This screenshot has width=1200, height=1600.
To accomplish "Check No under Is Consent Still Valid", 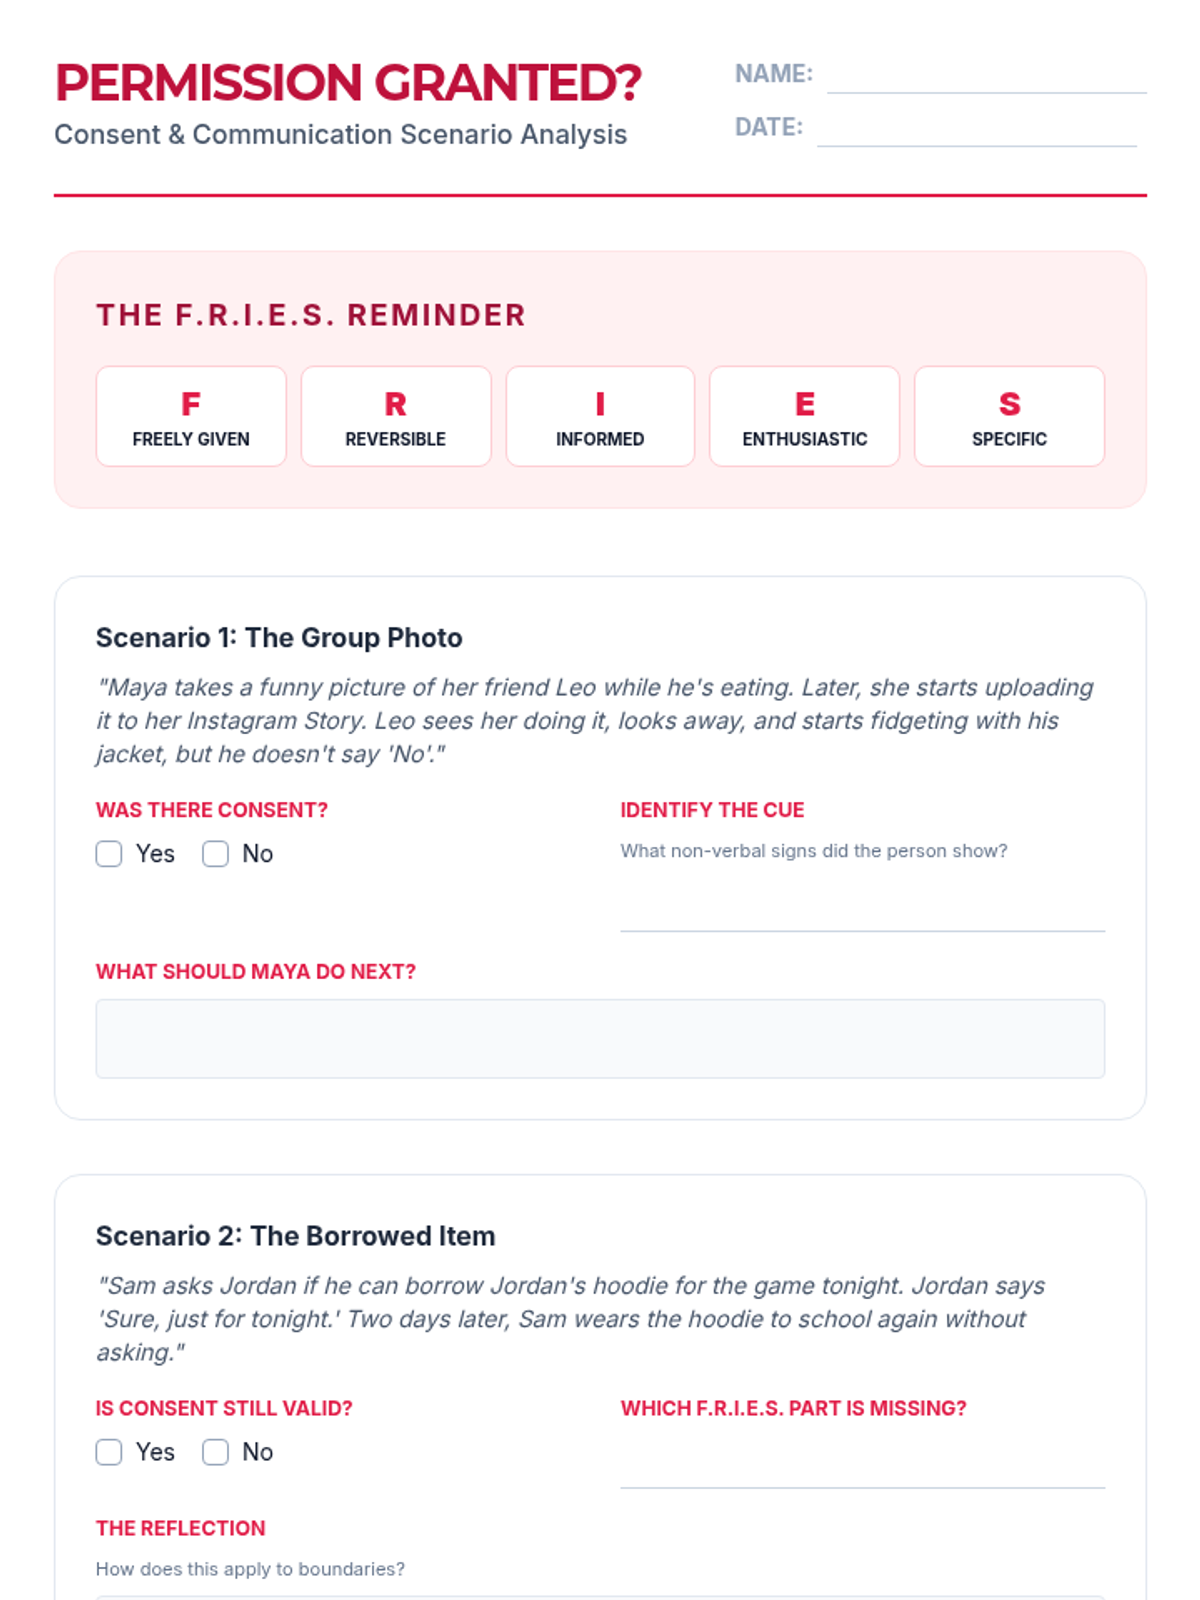I will click(x=216, y=1452).
